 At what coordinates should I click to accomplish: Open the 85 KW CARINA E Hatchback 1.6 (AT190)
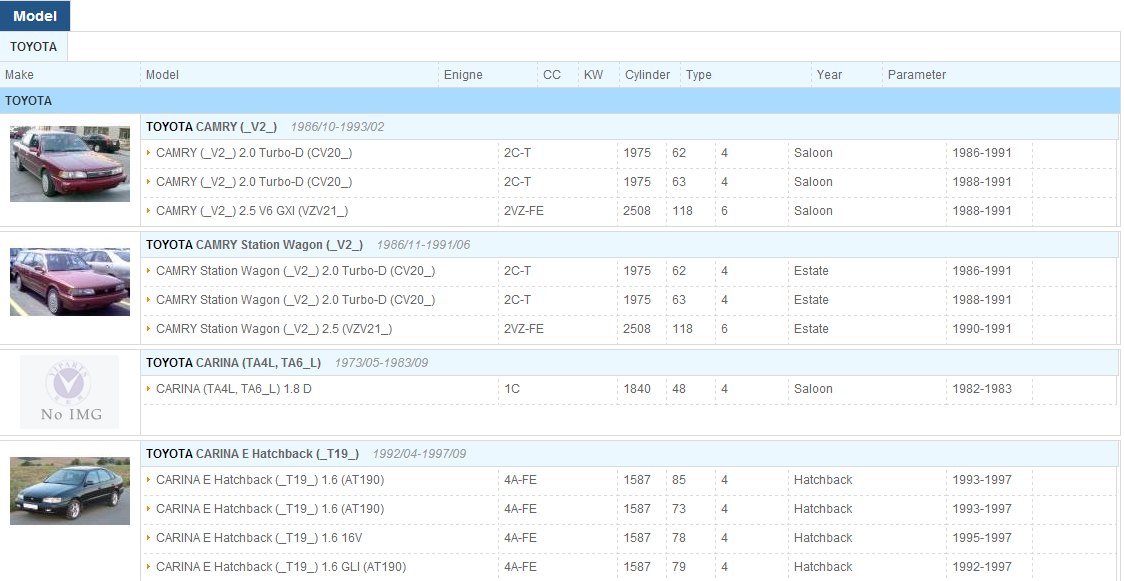click(270, 480)
